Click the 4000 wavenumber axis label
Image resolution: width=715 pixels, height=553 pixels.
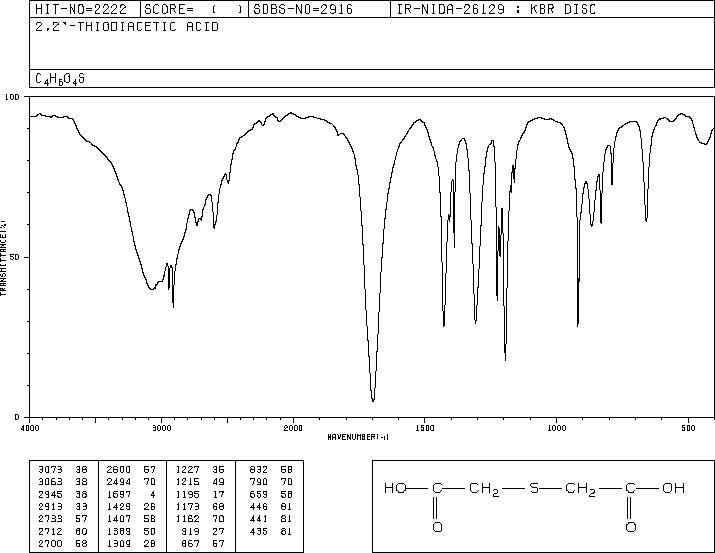[x=30, y=428]
